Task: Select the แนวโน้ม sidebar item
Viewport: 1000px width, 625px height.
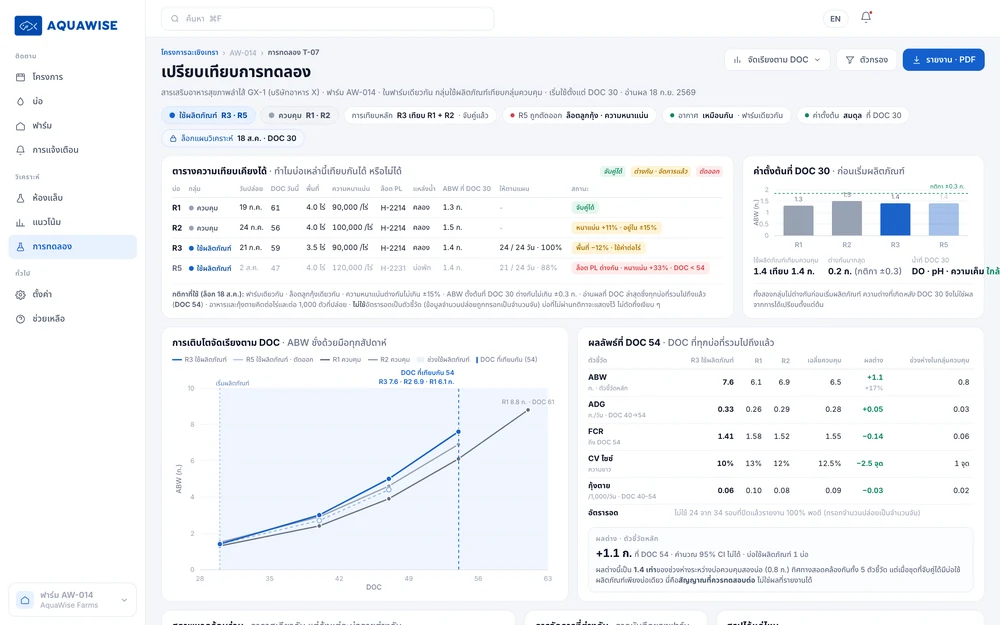Action: click(x=73, y=222)
